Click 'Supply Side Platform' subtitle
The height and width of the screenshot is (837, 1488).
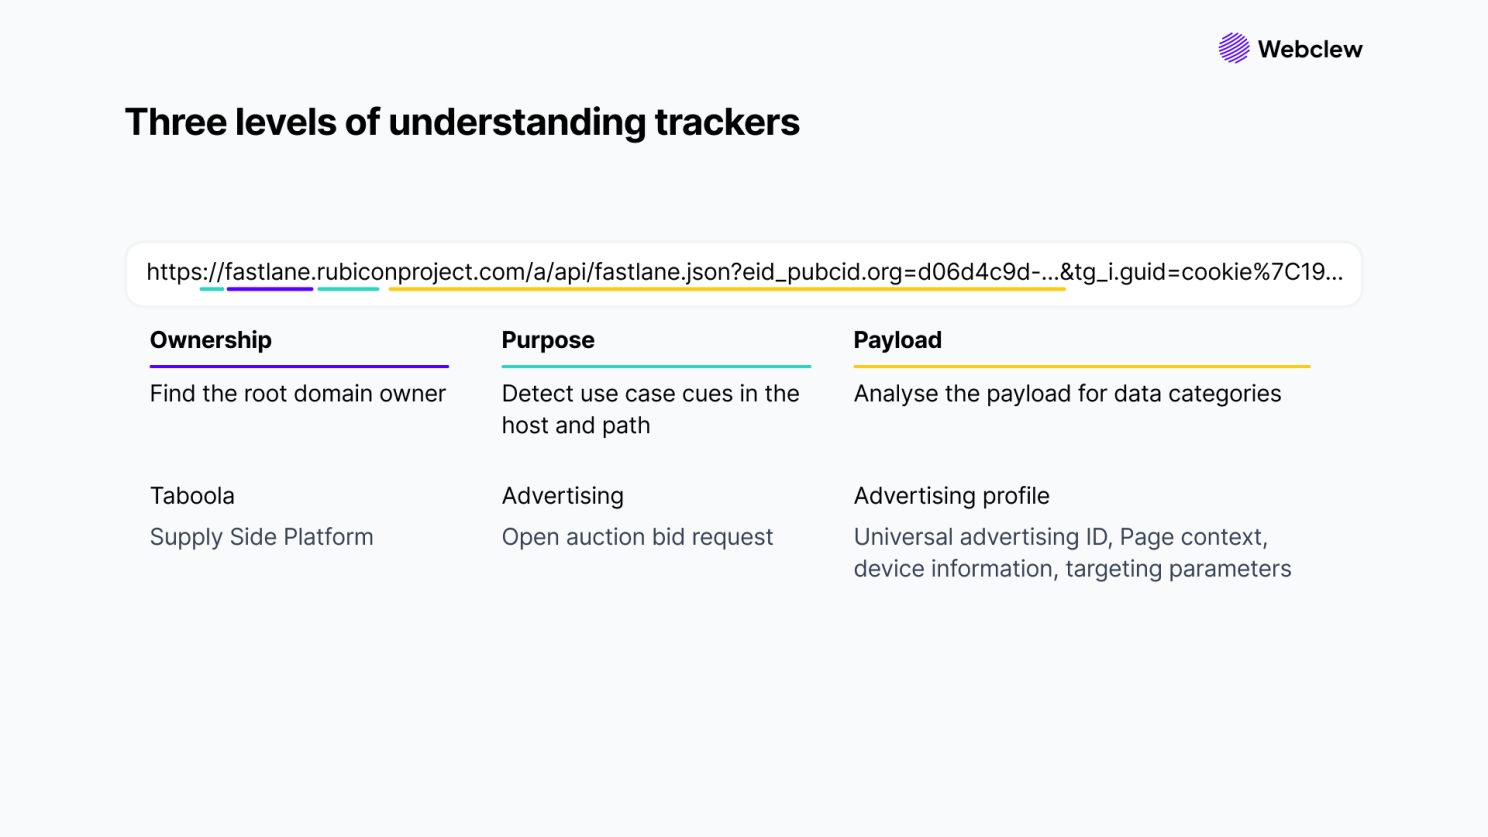click(262, 537)
